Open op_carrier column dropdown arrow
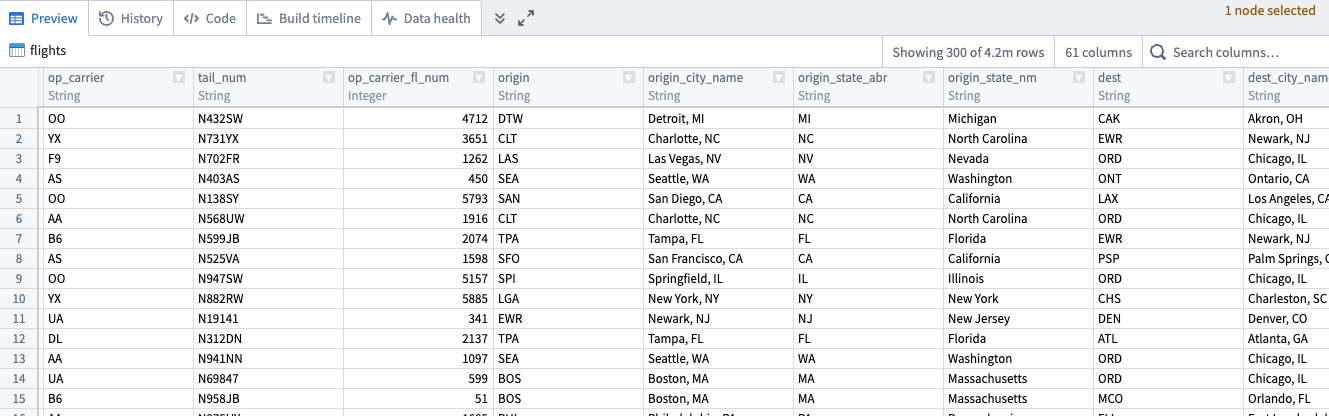 pos(179,77)
